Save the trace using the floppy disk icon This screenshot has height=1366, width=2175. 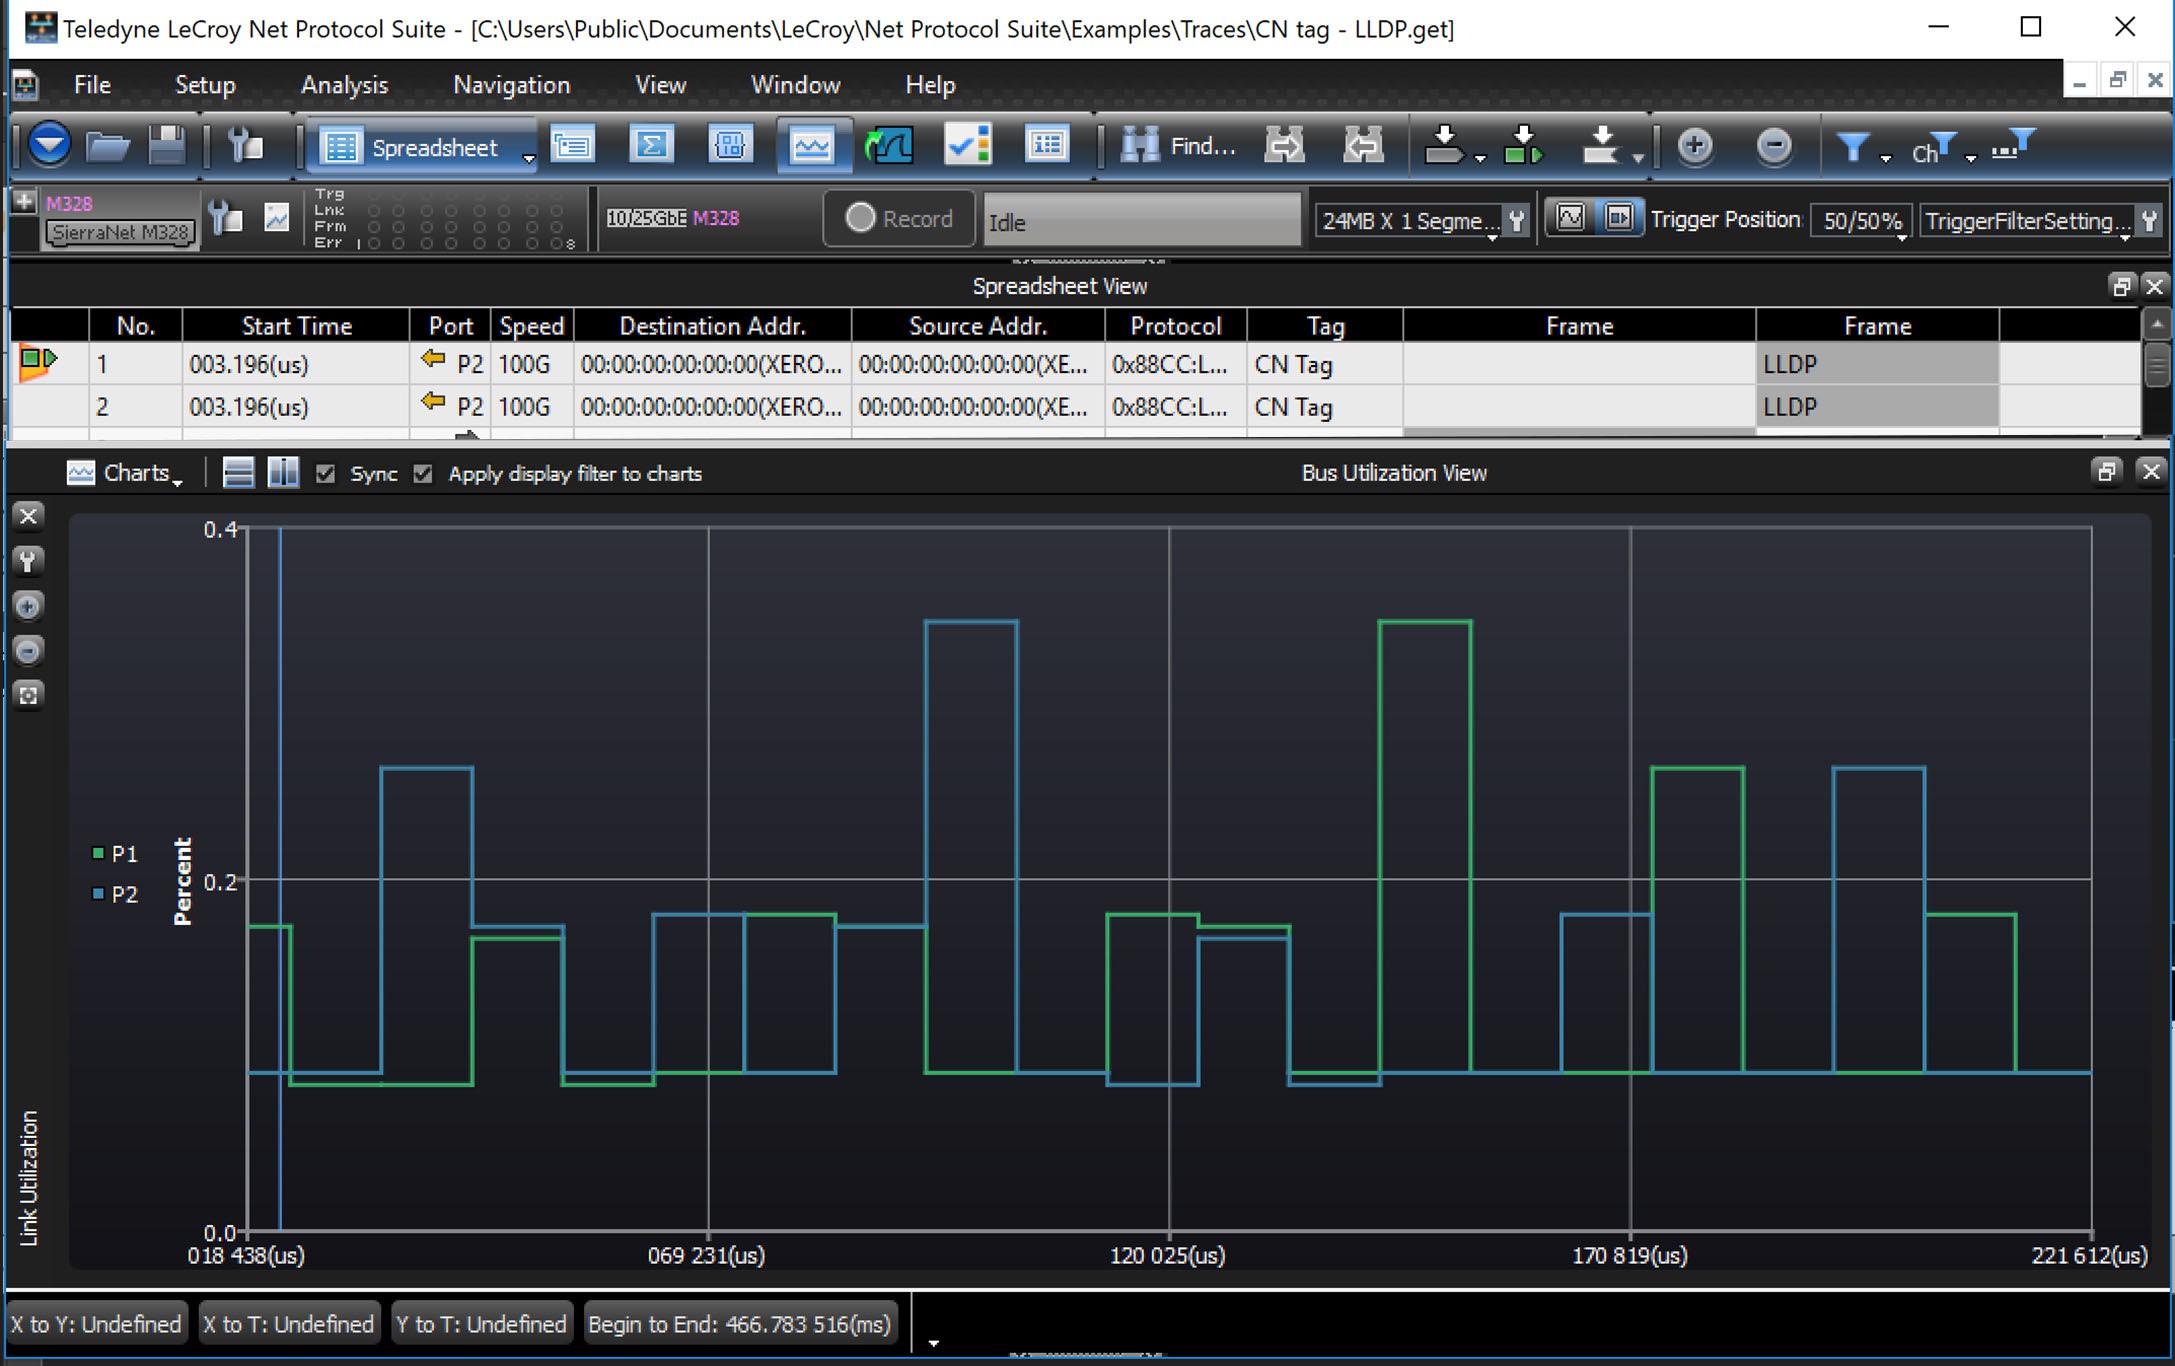pos(167,146)
